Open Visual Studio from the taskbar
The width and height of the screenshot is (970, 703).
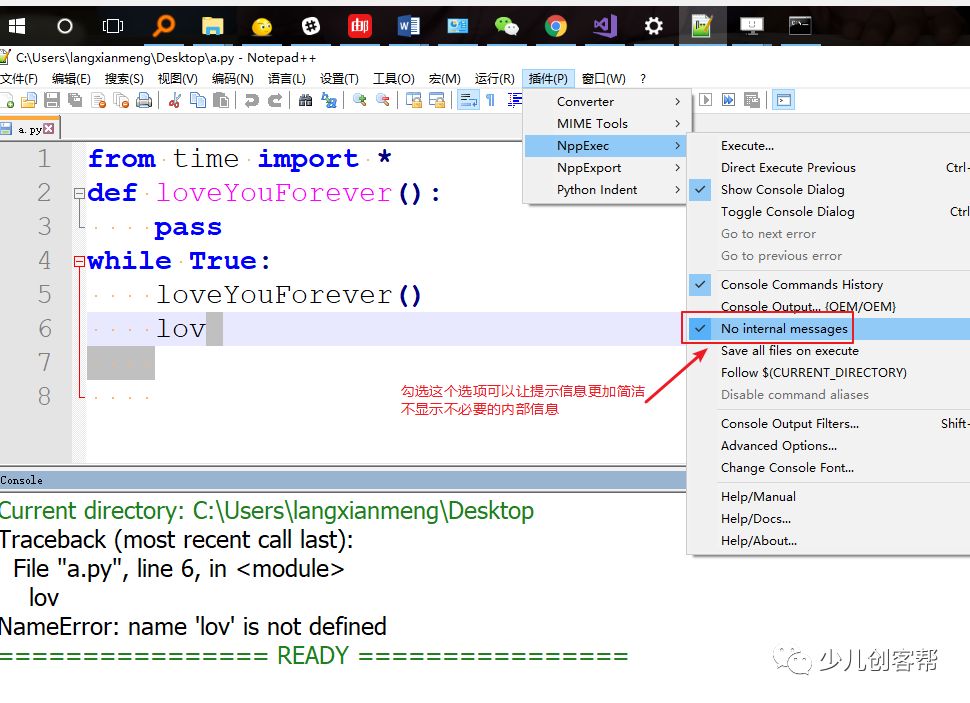(x=604, y=26)
